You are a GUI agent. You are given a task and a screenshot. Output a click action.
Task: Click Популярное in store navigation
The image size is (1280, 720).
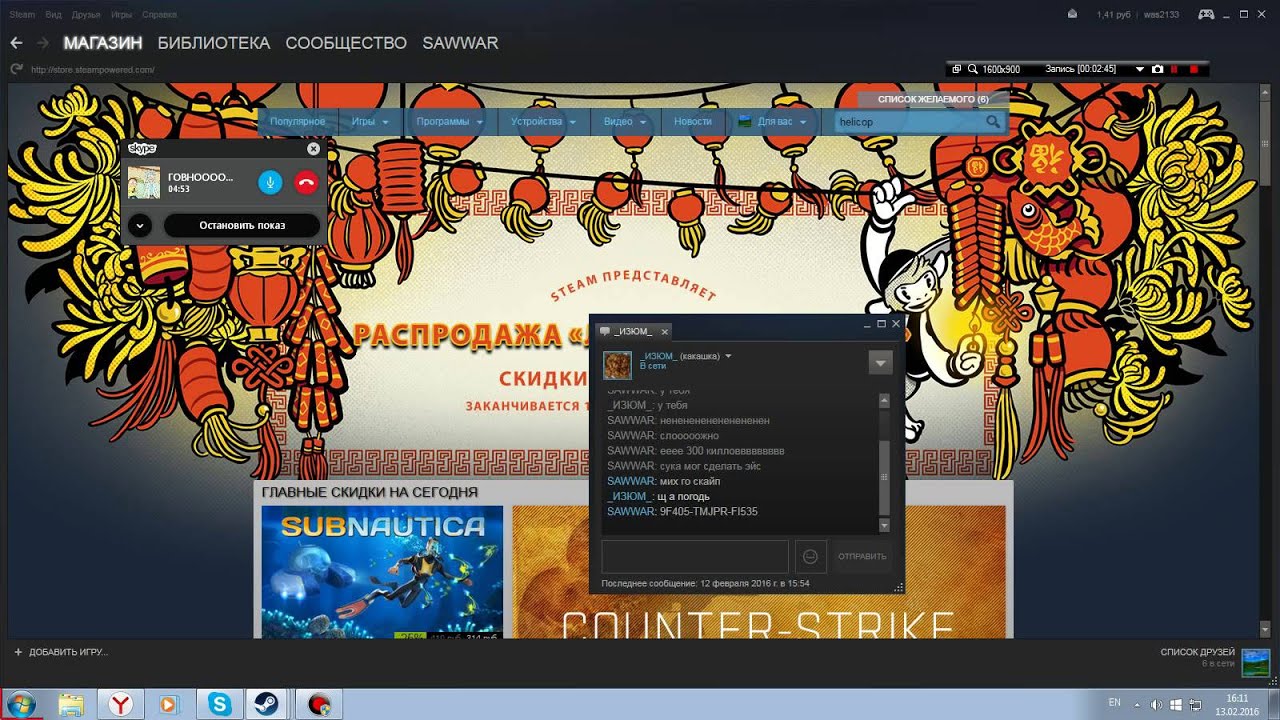coord(297,122)
